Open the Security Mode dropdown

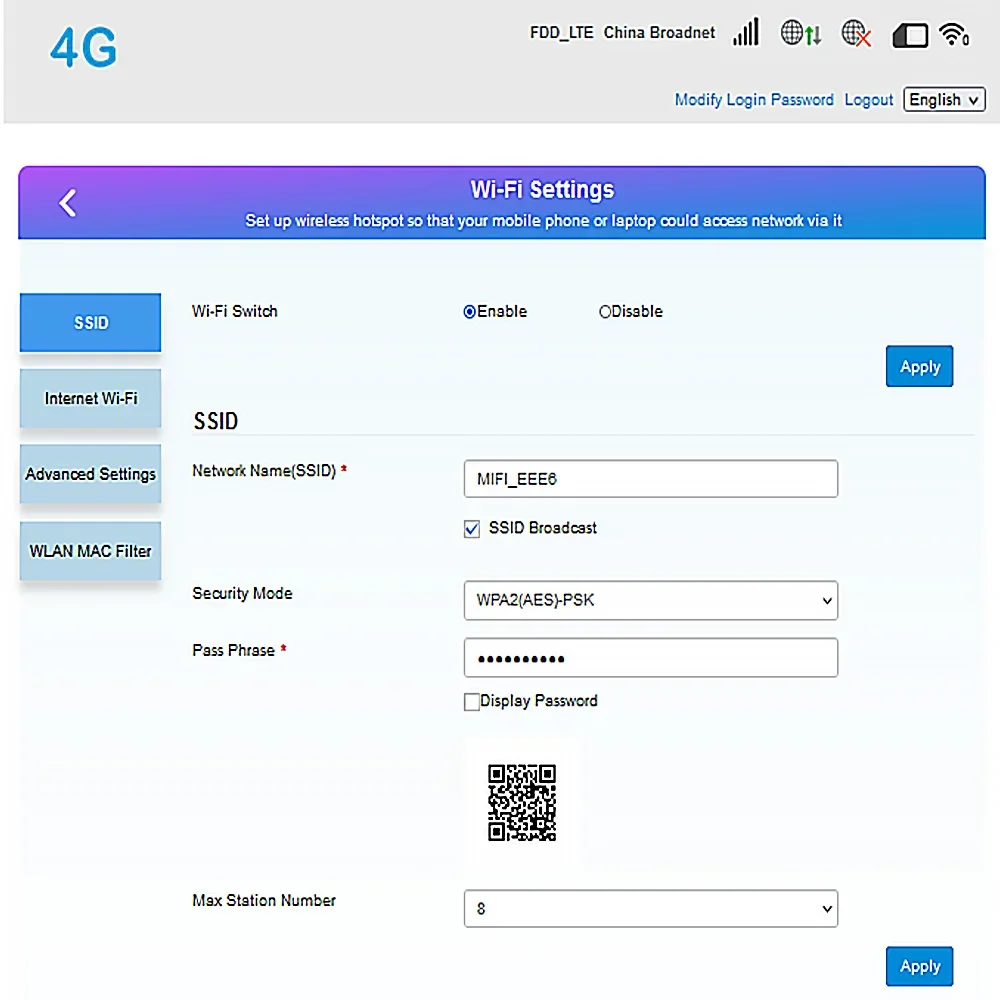tap(650, 601)
